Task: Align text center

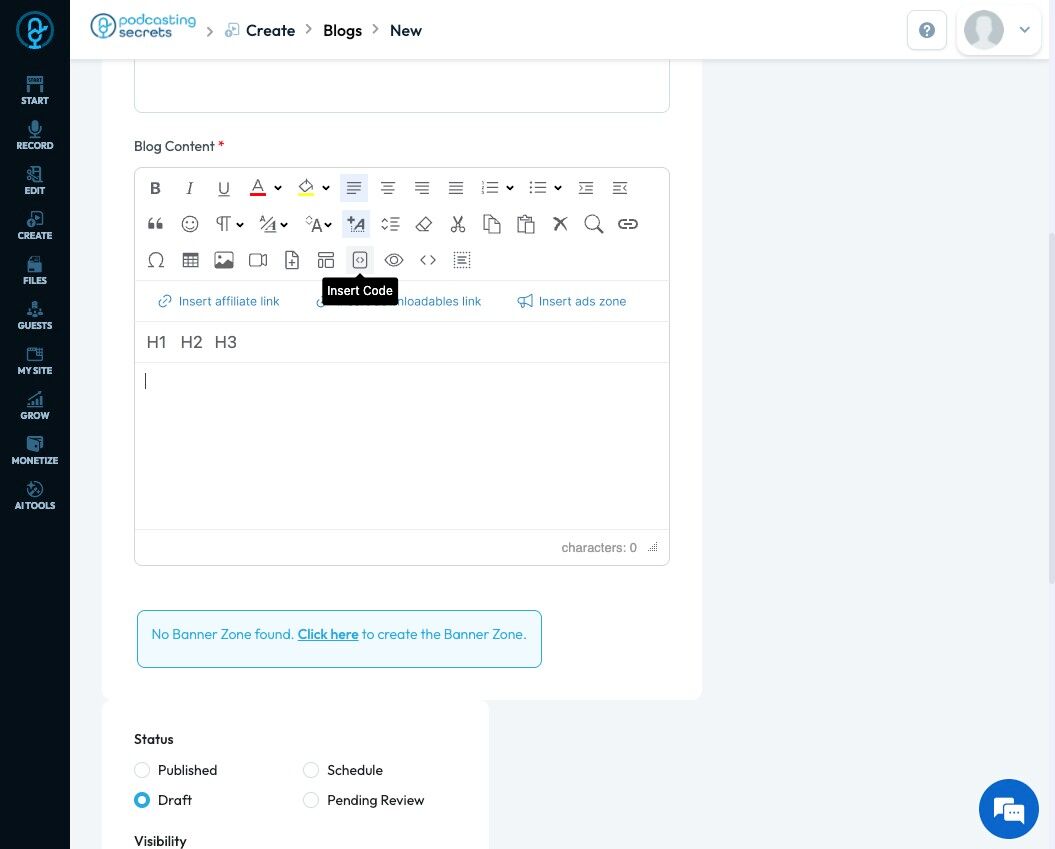Action: click(x=388, y=188)
